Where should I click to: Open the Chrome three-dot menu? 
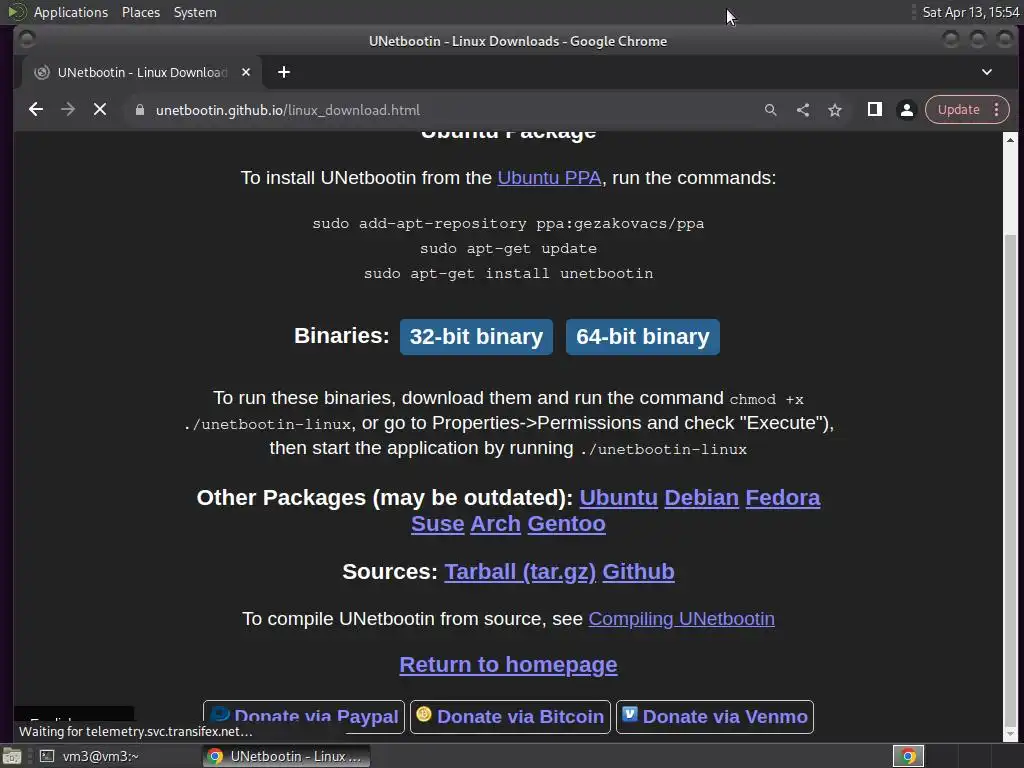(x=997, y=110)
